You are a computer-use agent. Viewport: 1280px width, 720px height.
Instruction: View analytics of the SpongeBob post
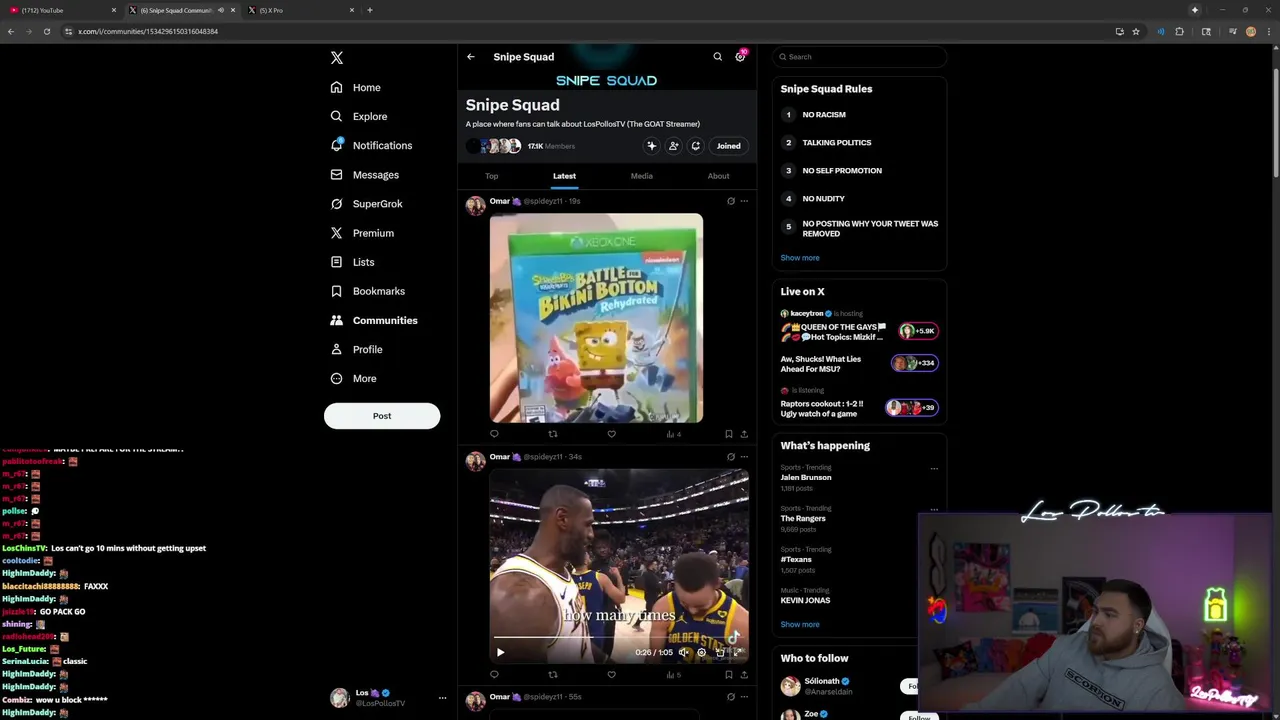673,434
